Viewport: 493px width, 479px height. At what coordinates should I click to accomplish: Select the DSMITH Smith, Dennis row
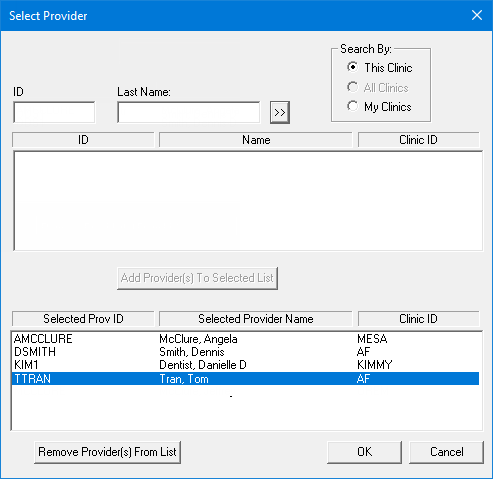pyautogui.click(x=246, y=352)
